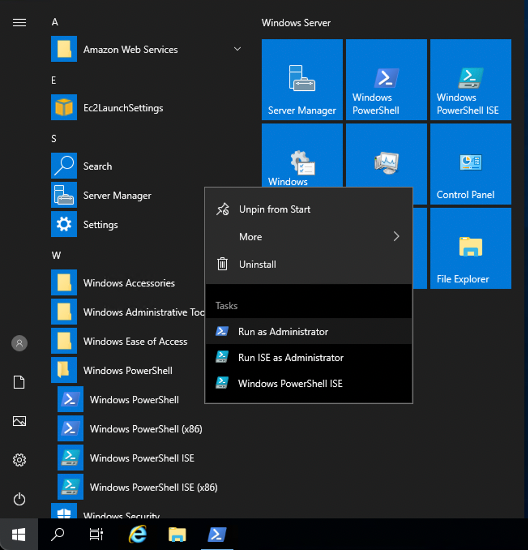Launch Windows PowerShell (x86)

point(146,429)
